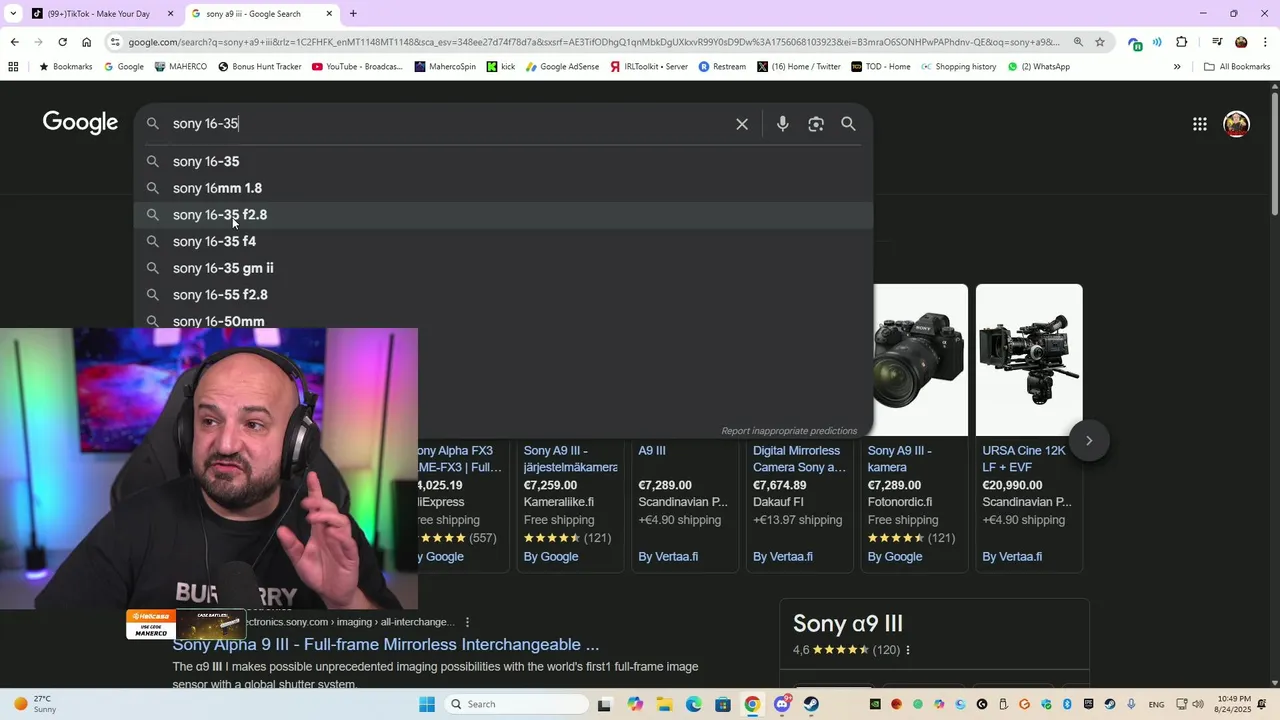Open the YouTube Broadcast bookmark
Viewport: 1280px width, 720px height.
point(357,67)
